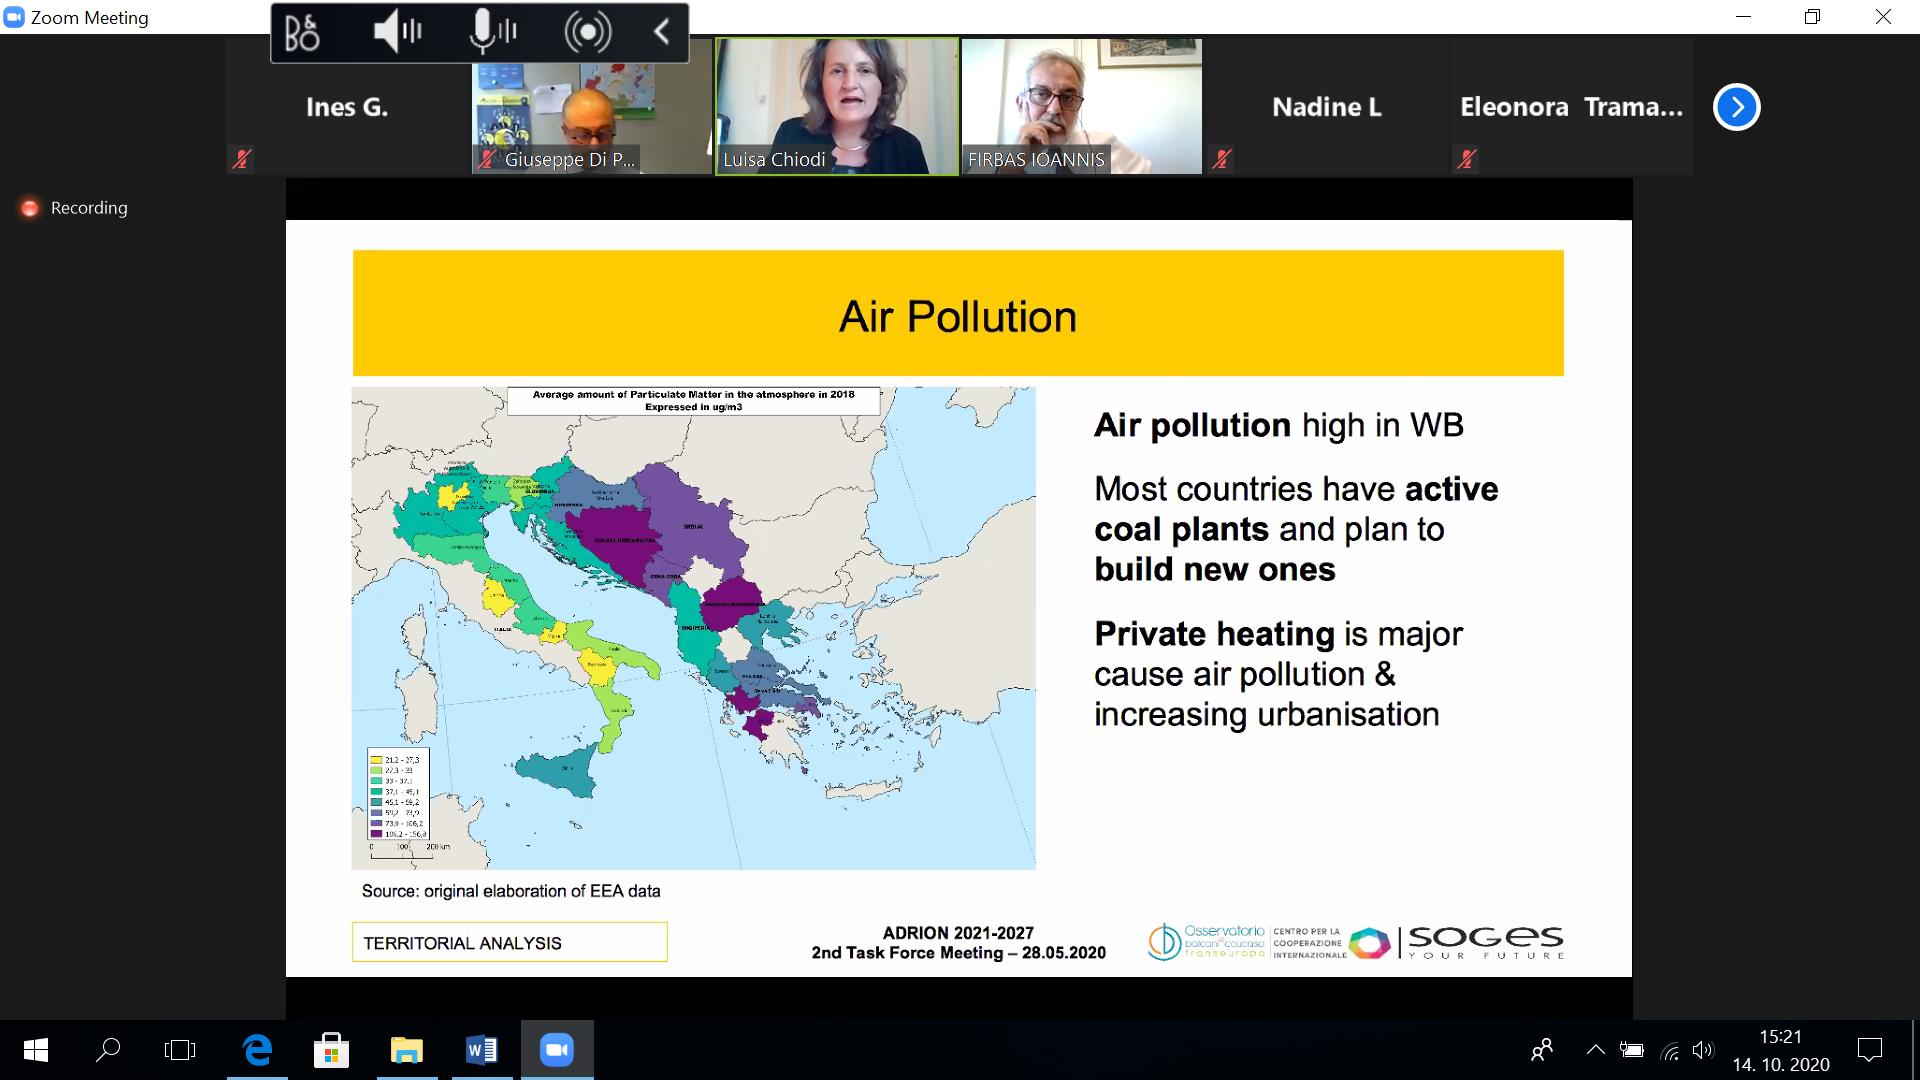Open the Action Center notifications panel

(1869, 1050)
